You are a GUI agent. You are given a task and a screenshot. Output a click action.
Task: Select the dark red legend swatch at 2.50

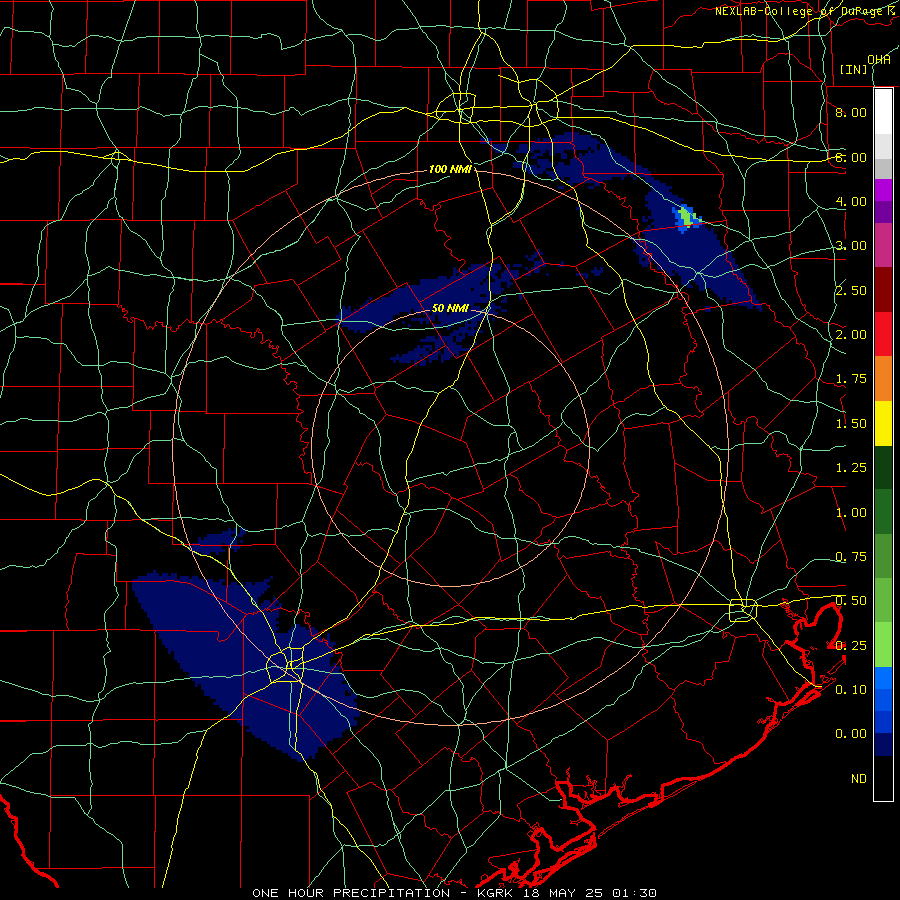coord(883,290)
